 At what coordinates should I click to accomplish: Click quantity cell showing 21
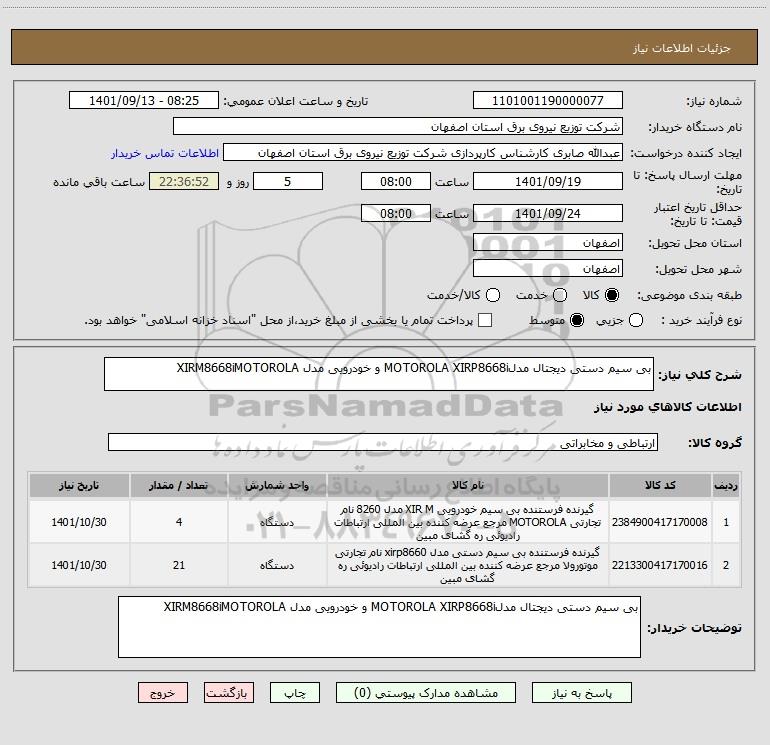pos(178,565)
